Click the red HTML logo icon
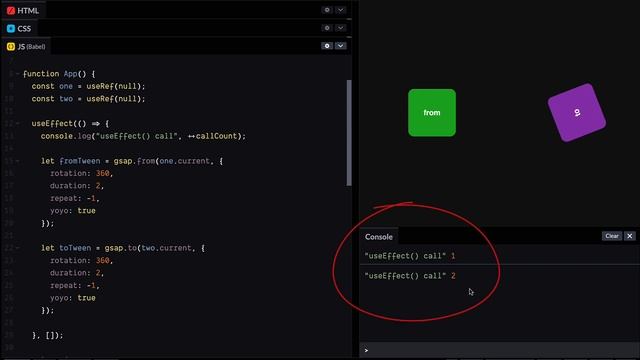This screenshot has width=640, height=360. tap(11, 11)
